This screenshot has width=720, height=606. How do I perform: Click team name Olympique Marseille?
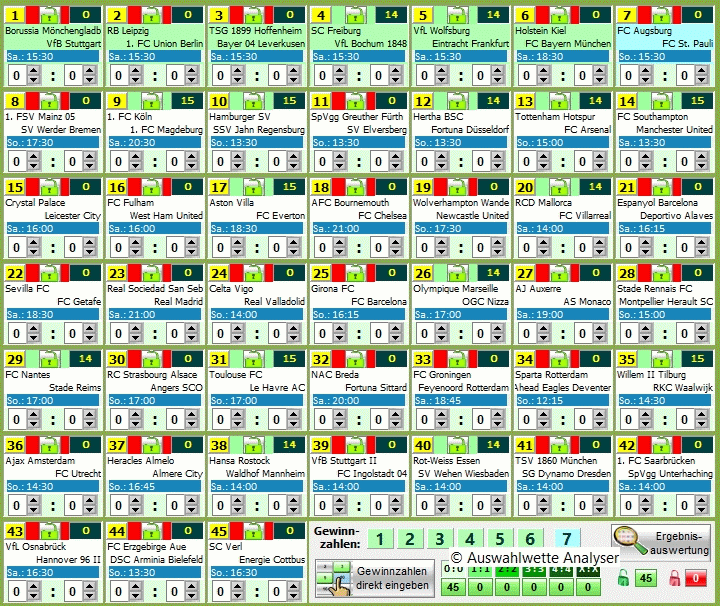(x=456, y=288)
